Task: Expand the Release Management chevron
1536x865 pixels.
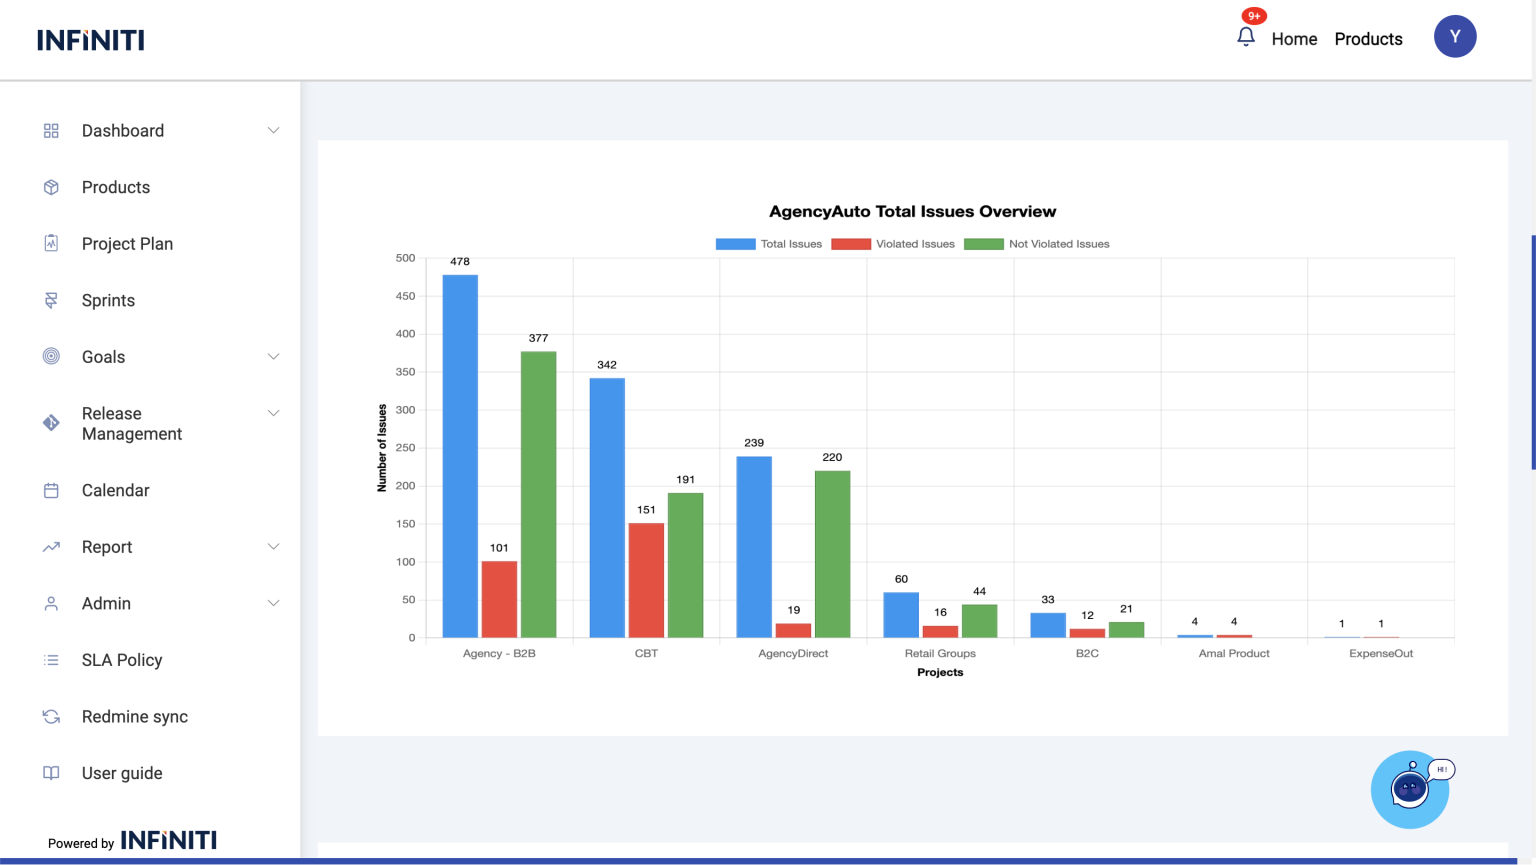Action: [273, 413]
